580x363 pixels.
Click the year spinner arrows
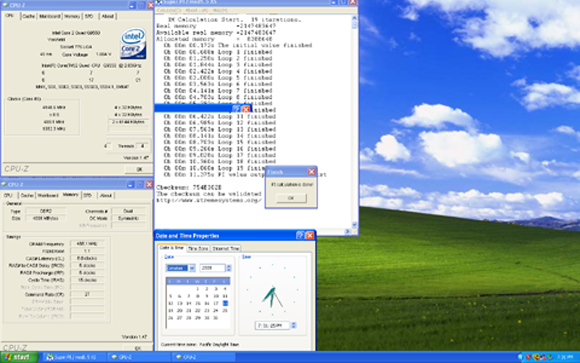coord(229,268)
